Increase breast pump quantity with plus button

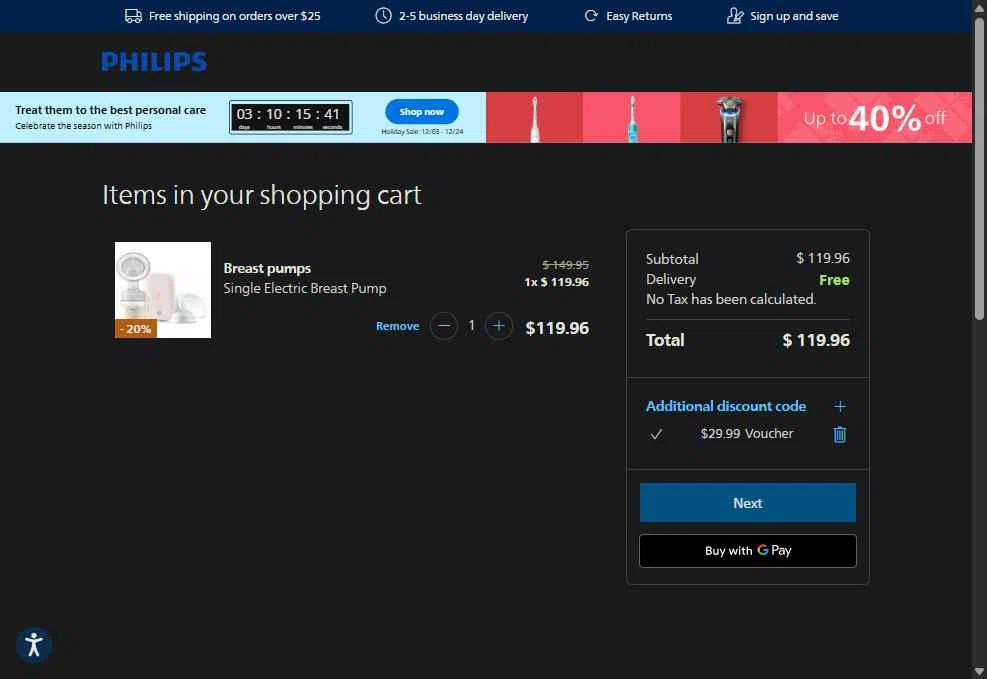point(499,326)
